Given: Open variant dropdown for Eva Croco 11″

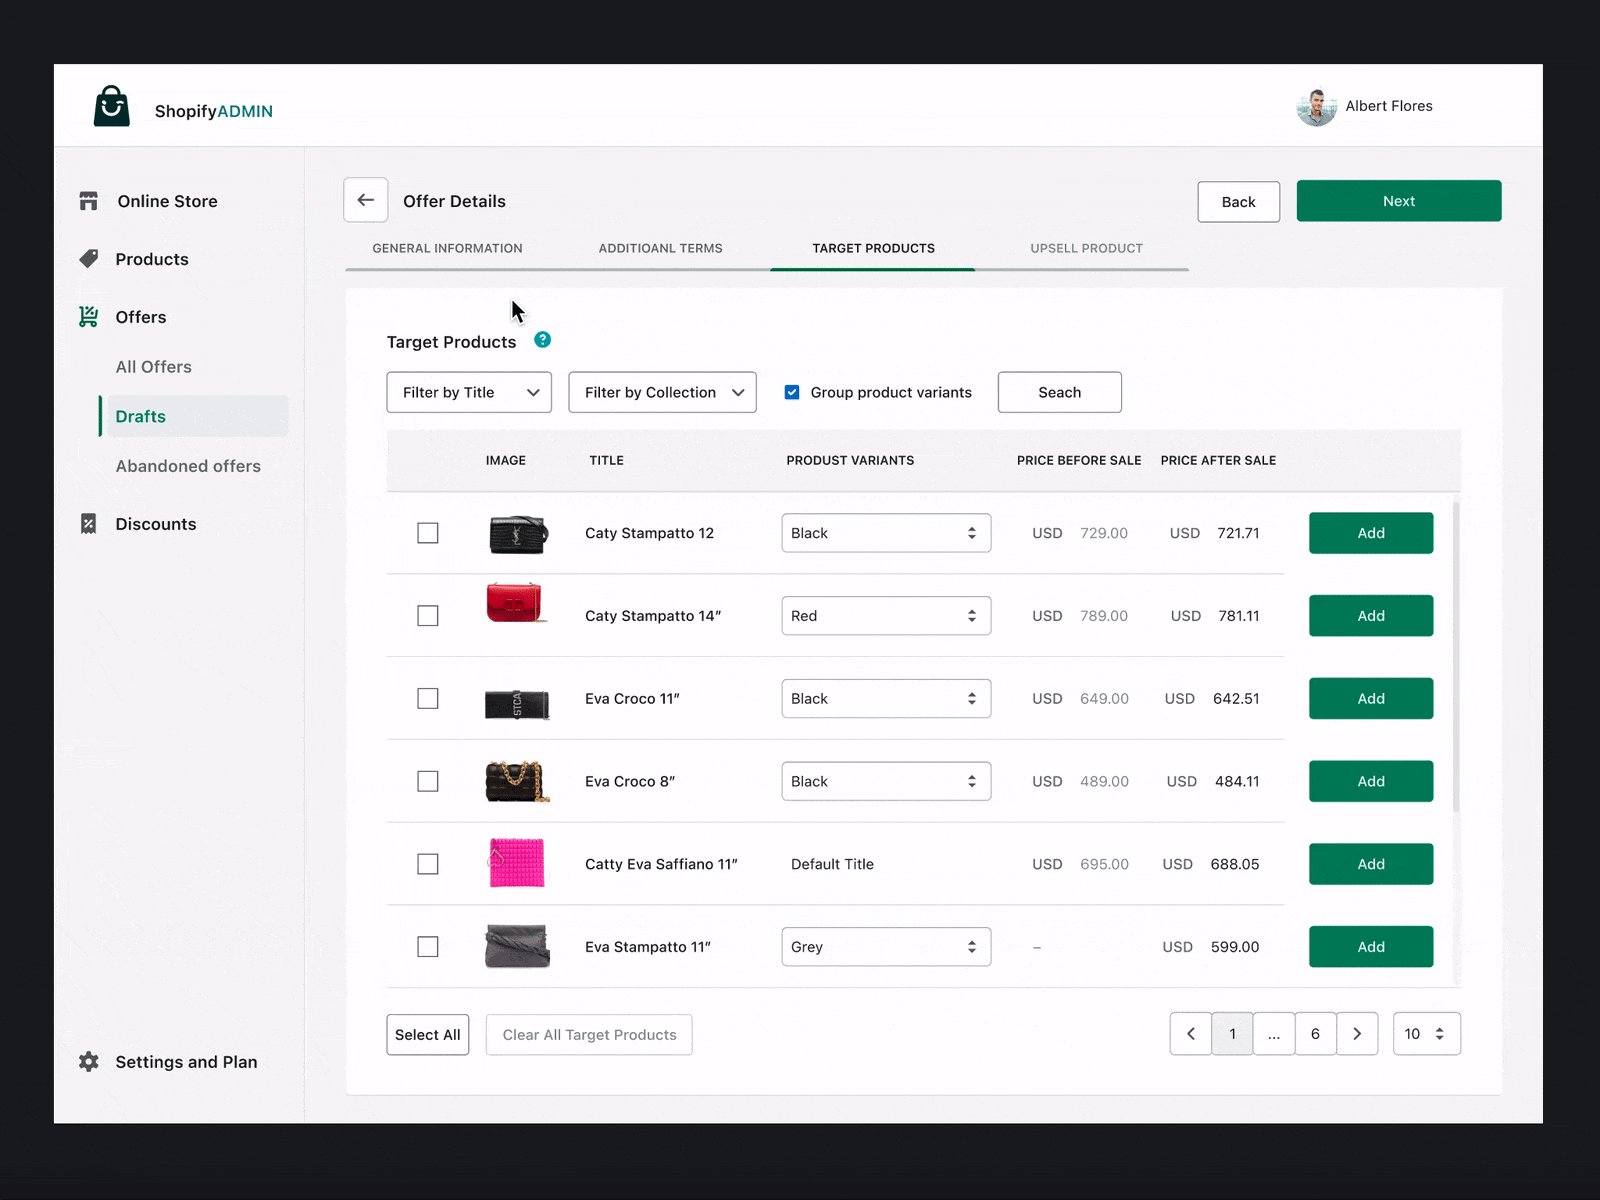Looking at the screenshot, I should (x=886, y=698).
